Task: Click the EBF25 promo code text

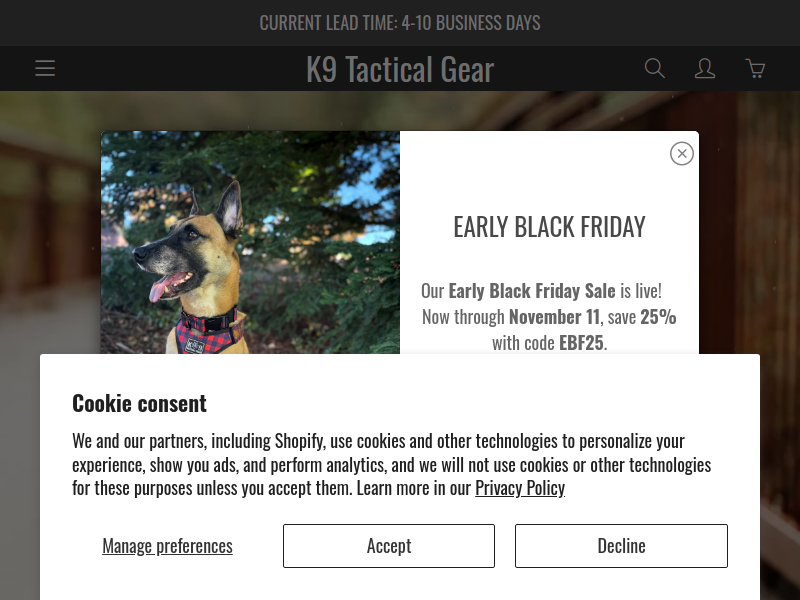Action: (x=581, y=343)
